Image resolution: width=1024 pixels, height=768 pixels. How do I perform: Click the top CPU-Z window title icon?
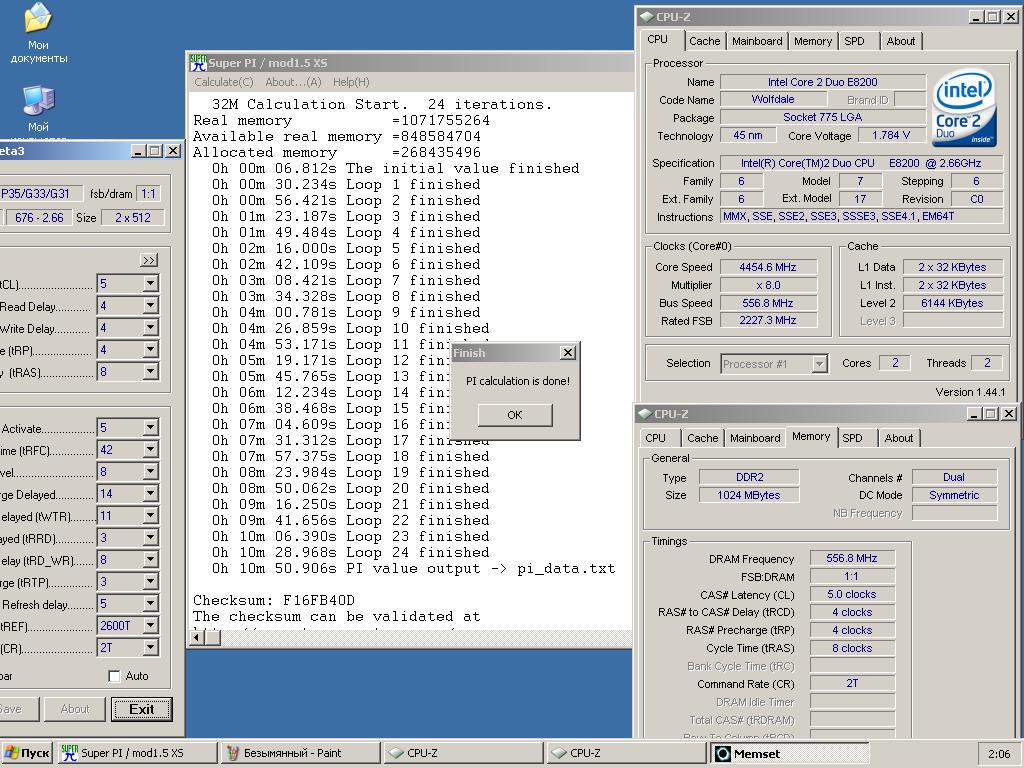(645, 17)
